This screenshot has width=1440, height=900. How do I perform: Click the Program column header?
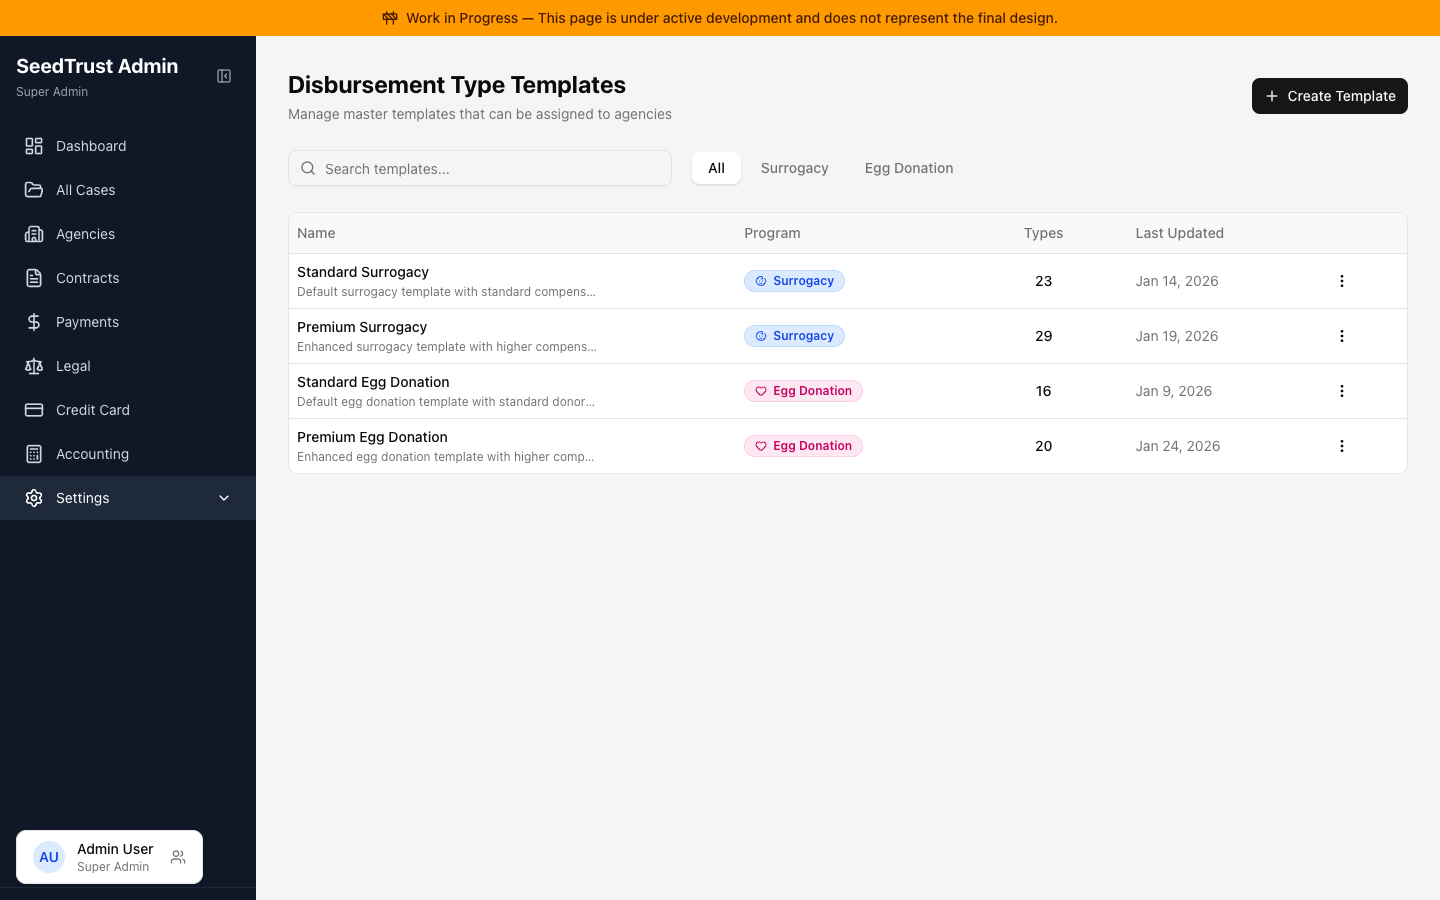tap(772, 233)
